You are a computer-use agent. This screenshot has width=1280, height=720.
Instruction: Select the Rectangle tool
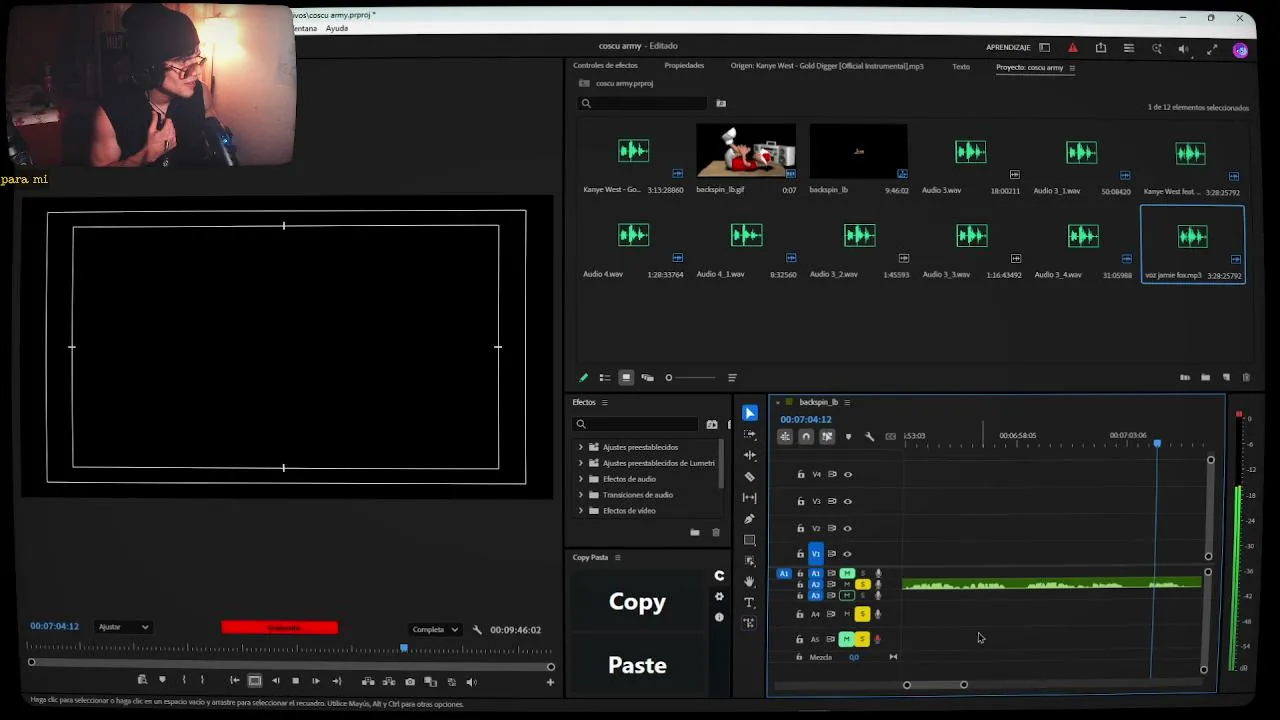pos(750,540)
